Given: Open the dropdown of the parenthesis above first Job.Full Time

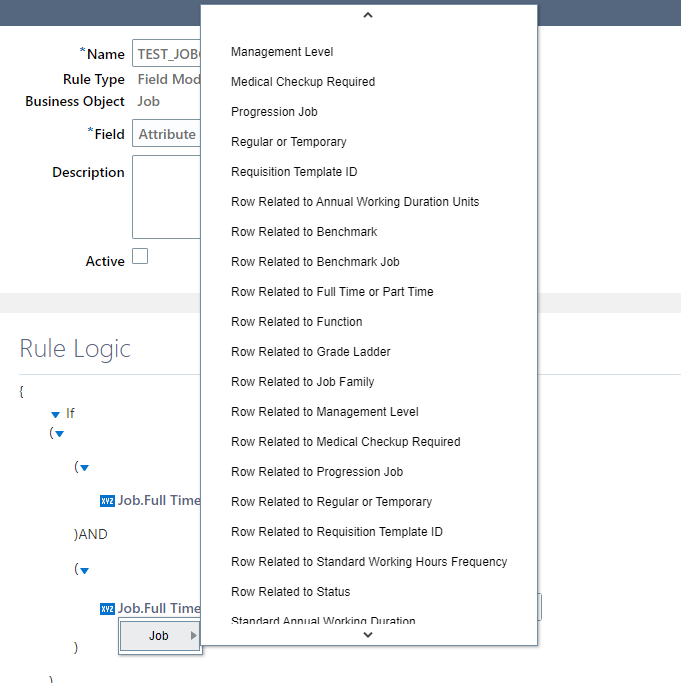Looking at the screenshot, I should click(85, 468).
